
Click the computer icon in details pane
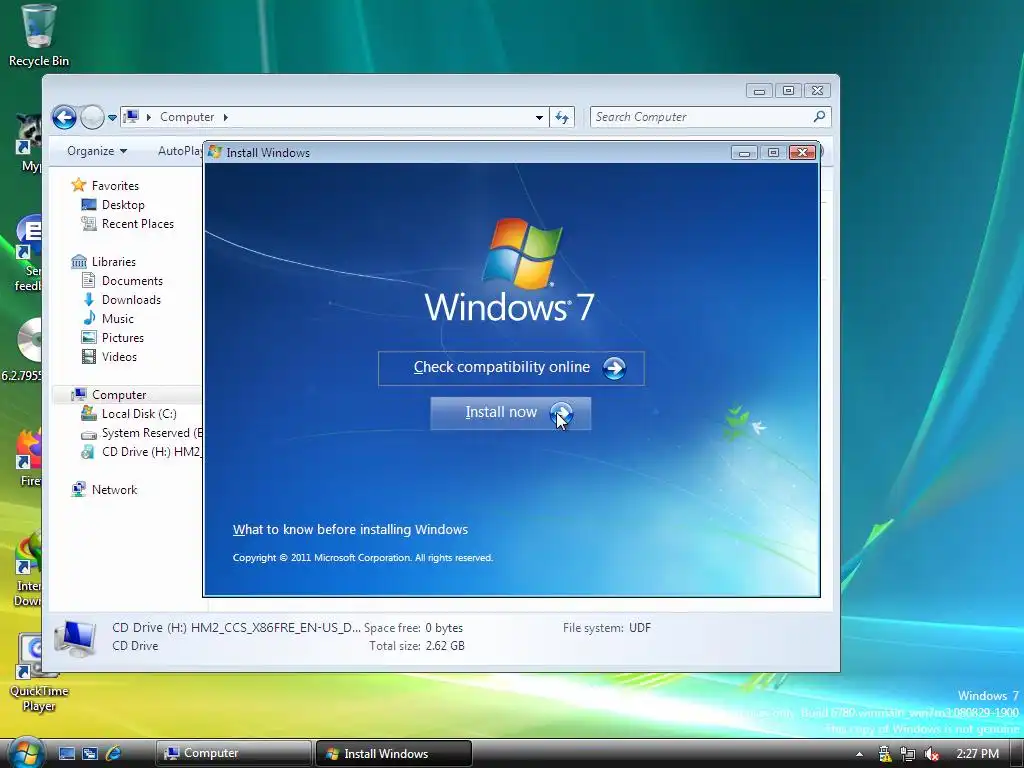(x=75, y=637)
